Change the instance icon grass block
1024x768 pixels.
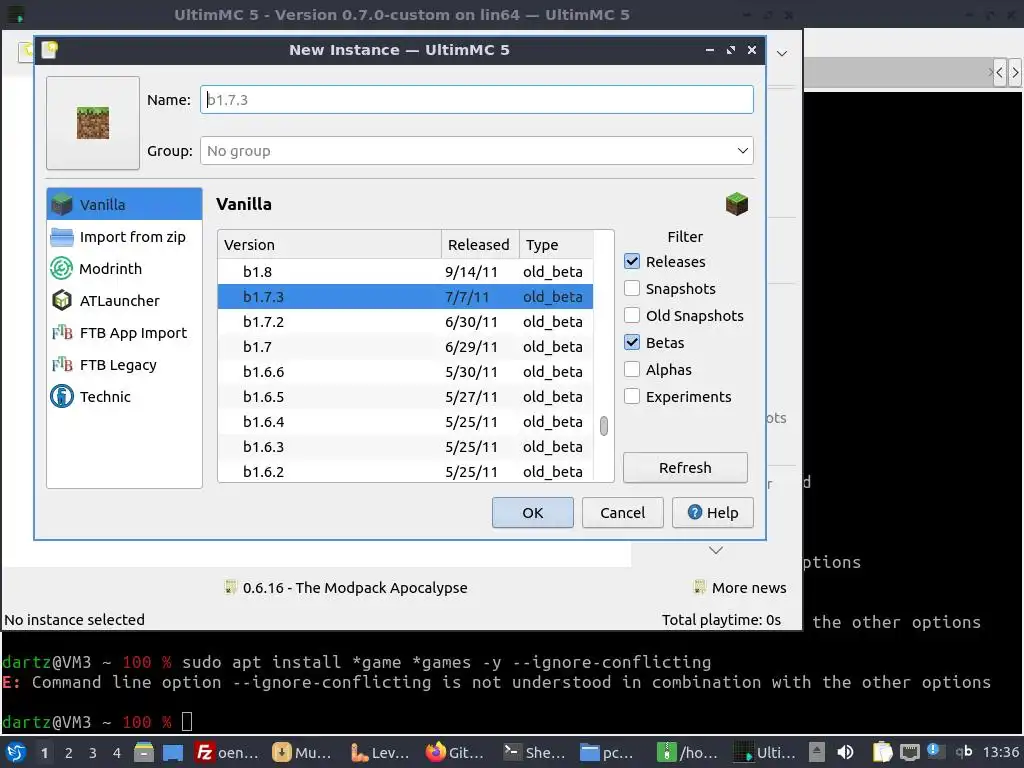[93, 123]
